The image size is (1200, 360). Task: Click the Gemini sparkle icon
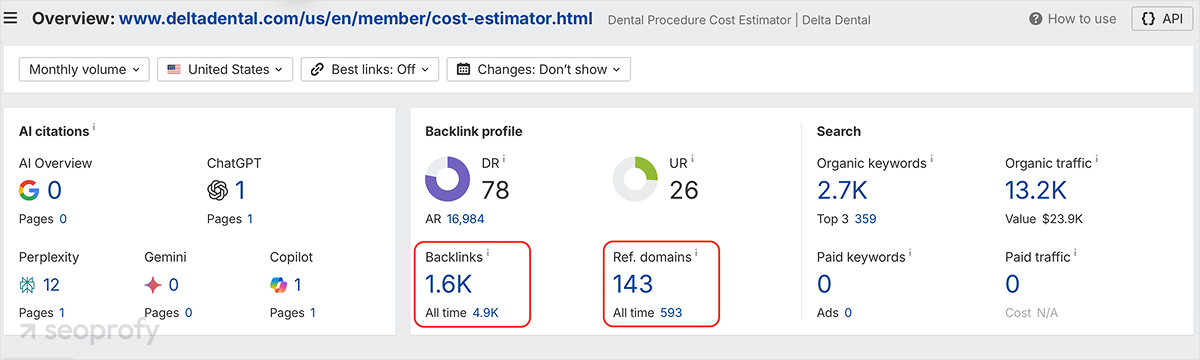pos(153,285)
